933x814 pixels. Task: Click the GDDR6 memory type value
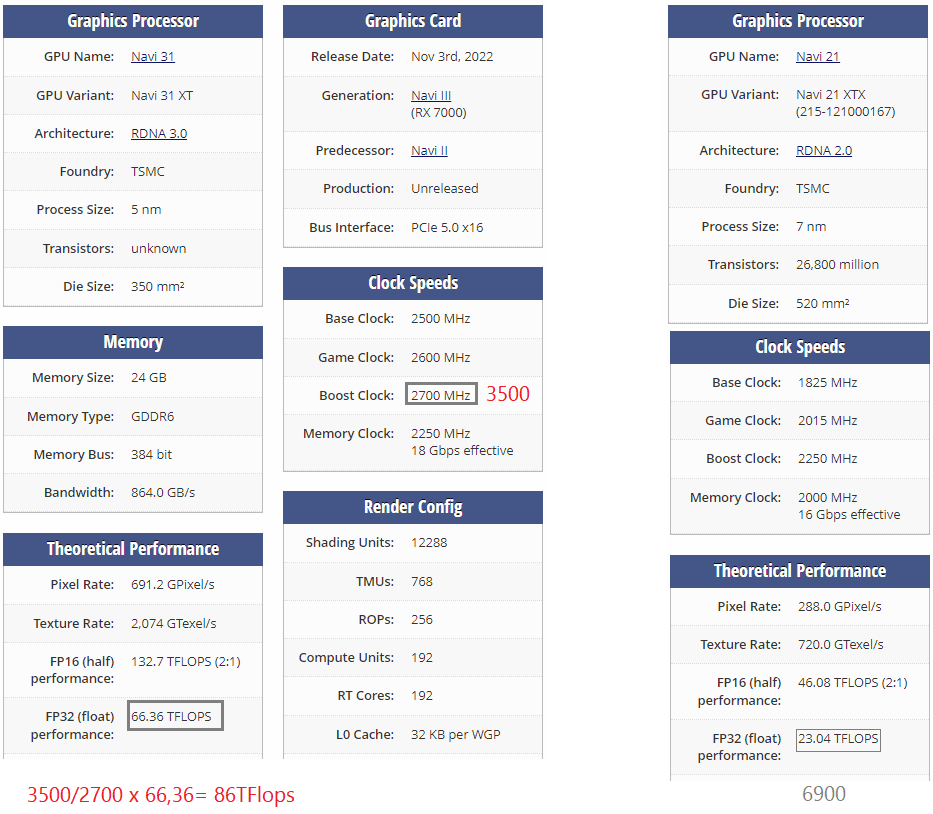click(152, 417)
